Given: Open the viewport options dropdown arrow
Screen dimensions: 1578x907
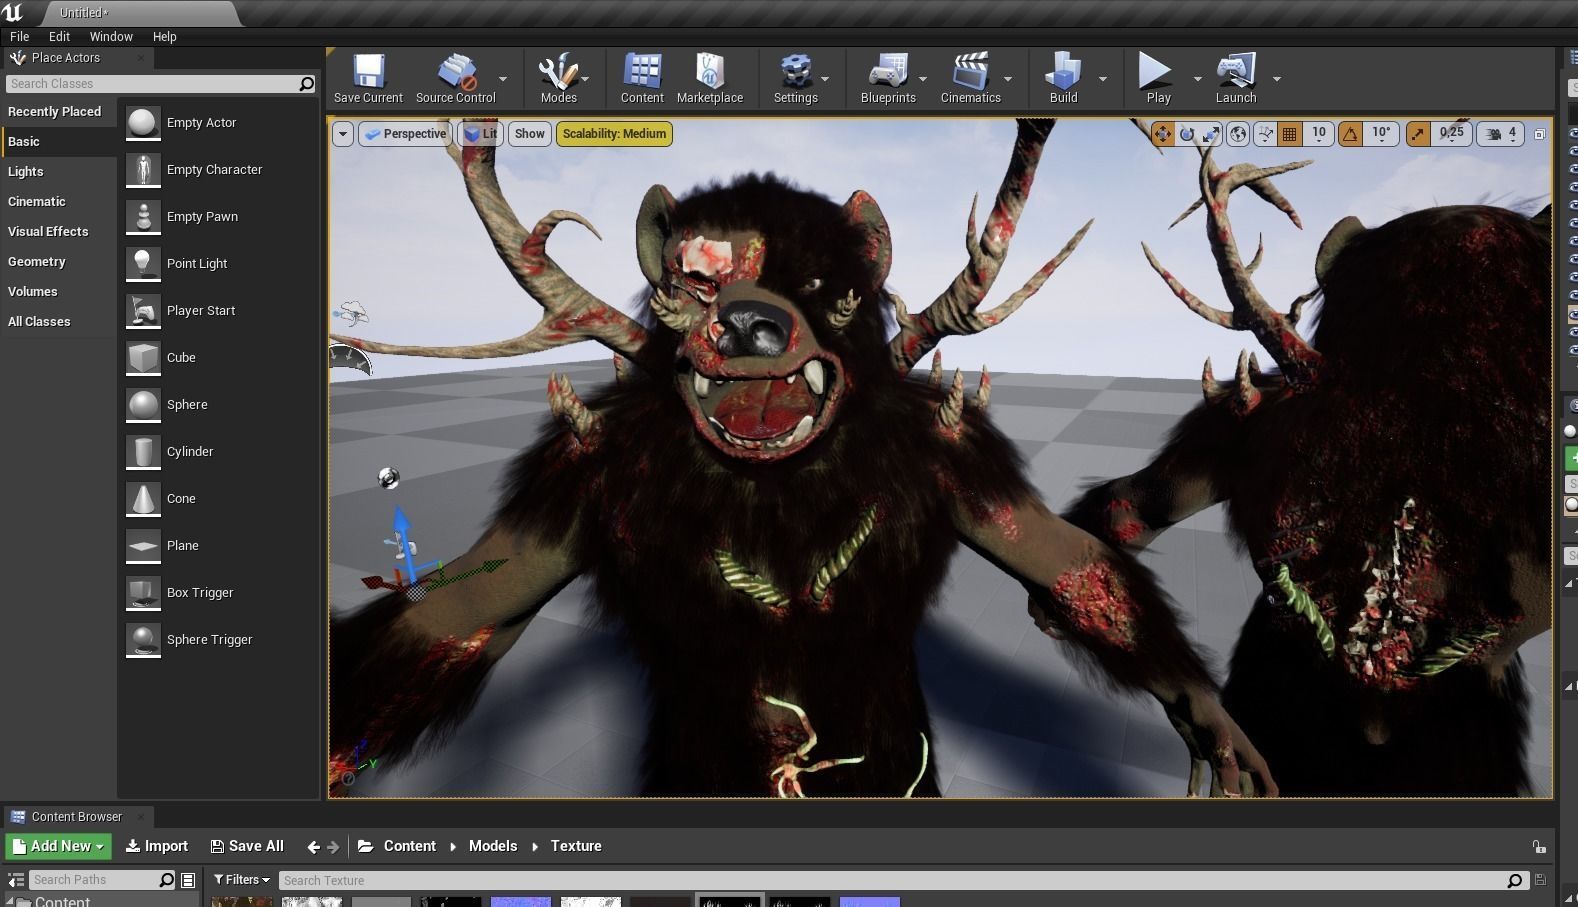Looking at the screenshot, I should tap(343, 134).
